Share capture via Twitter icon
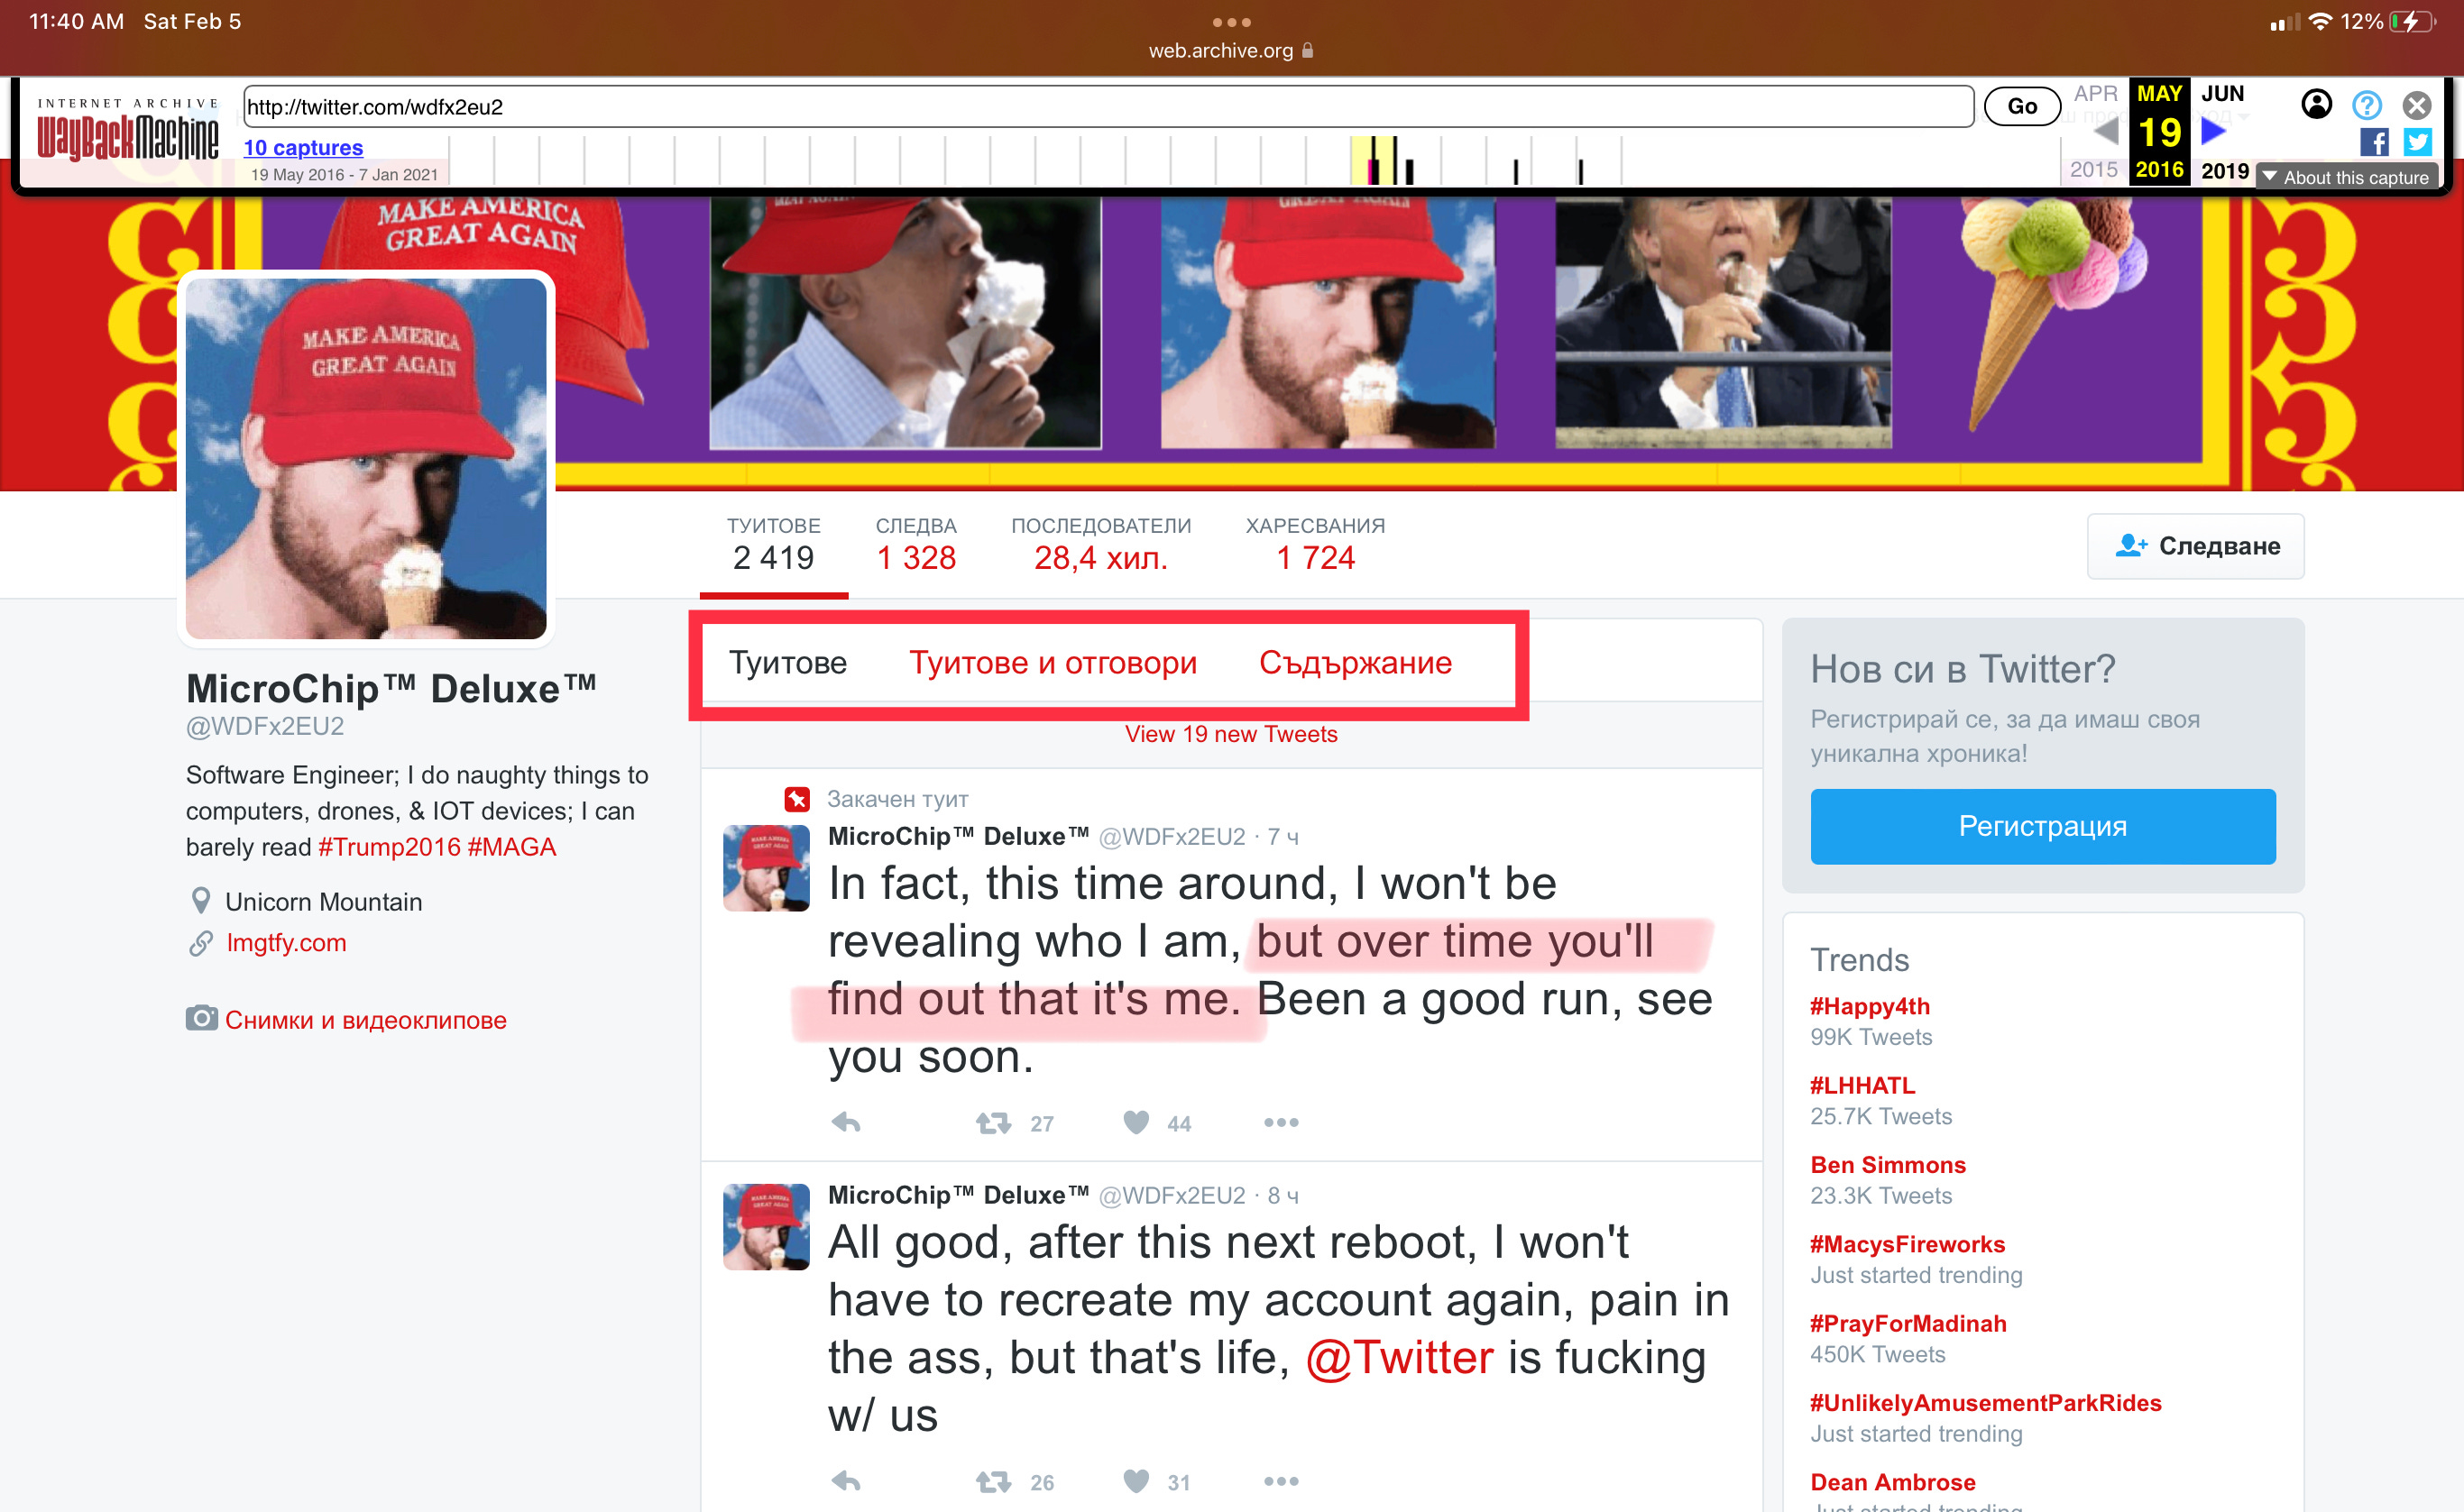Screen dimensions: 2464x1512 point(2418,142)
